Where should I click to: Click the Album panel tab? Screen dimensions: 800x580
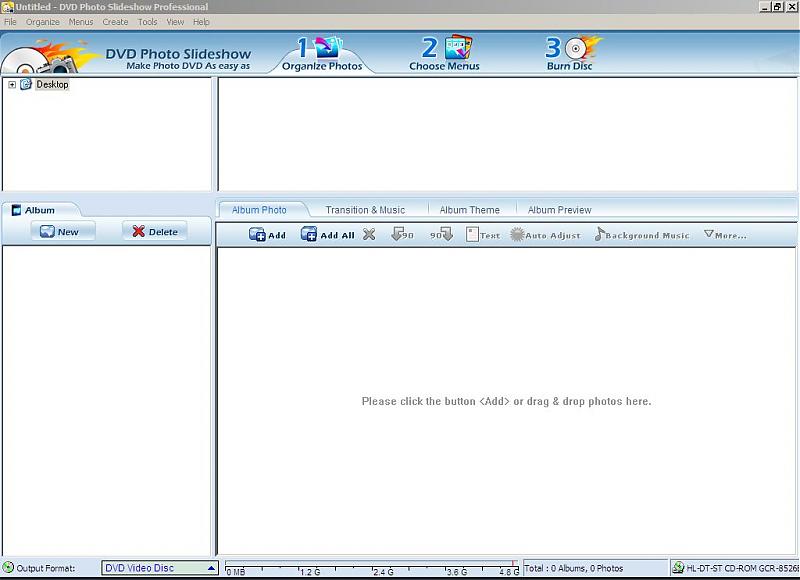point(40,210)
